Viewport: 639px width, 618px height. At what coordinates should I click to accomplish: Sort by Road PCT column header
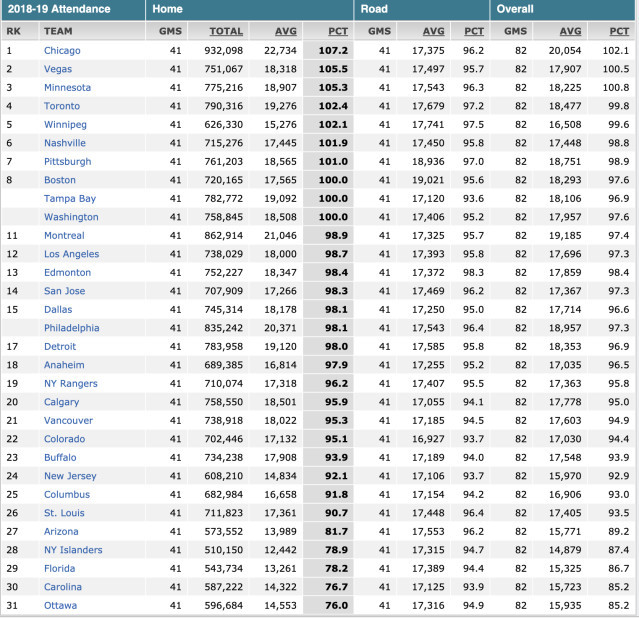[474, 31]
